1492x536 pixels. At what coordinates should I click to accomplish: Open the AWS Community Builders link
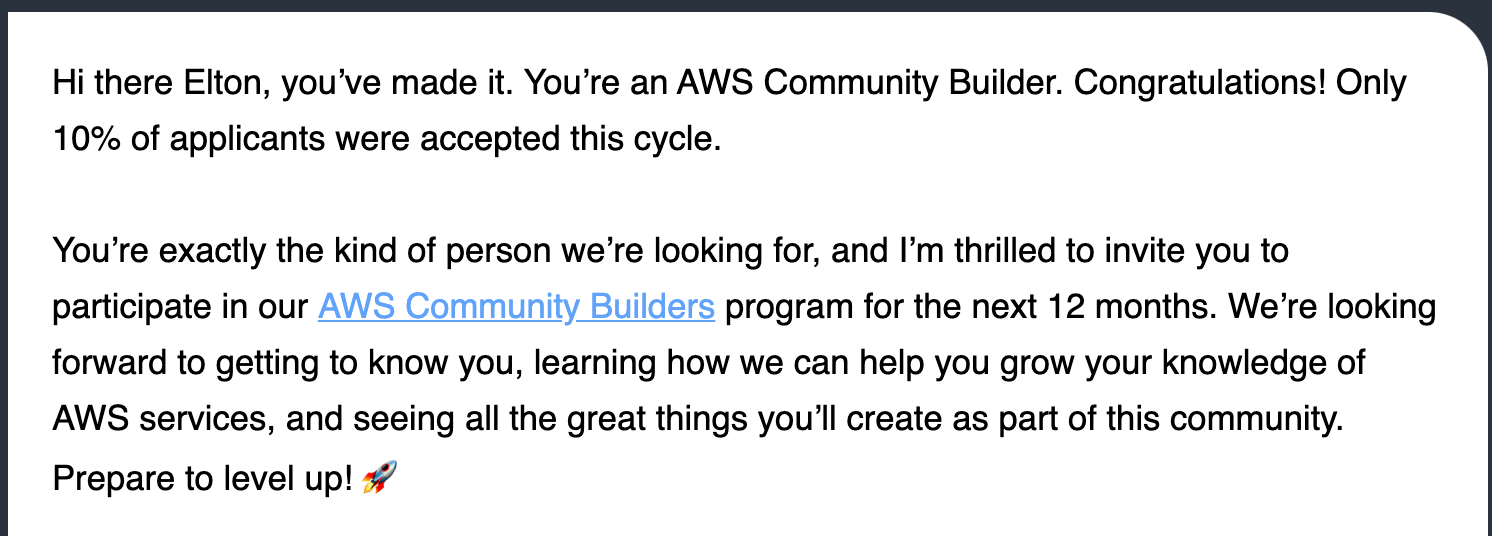click(x=516, y=307)
